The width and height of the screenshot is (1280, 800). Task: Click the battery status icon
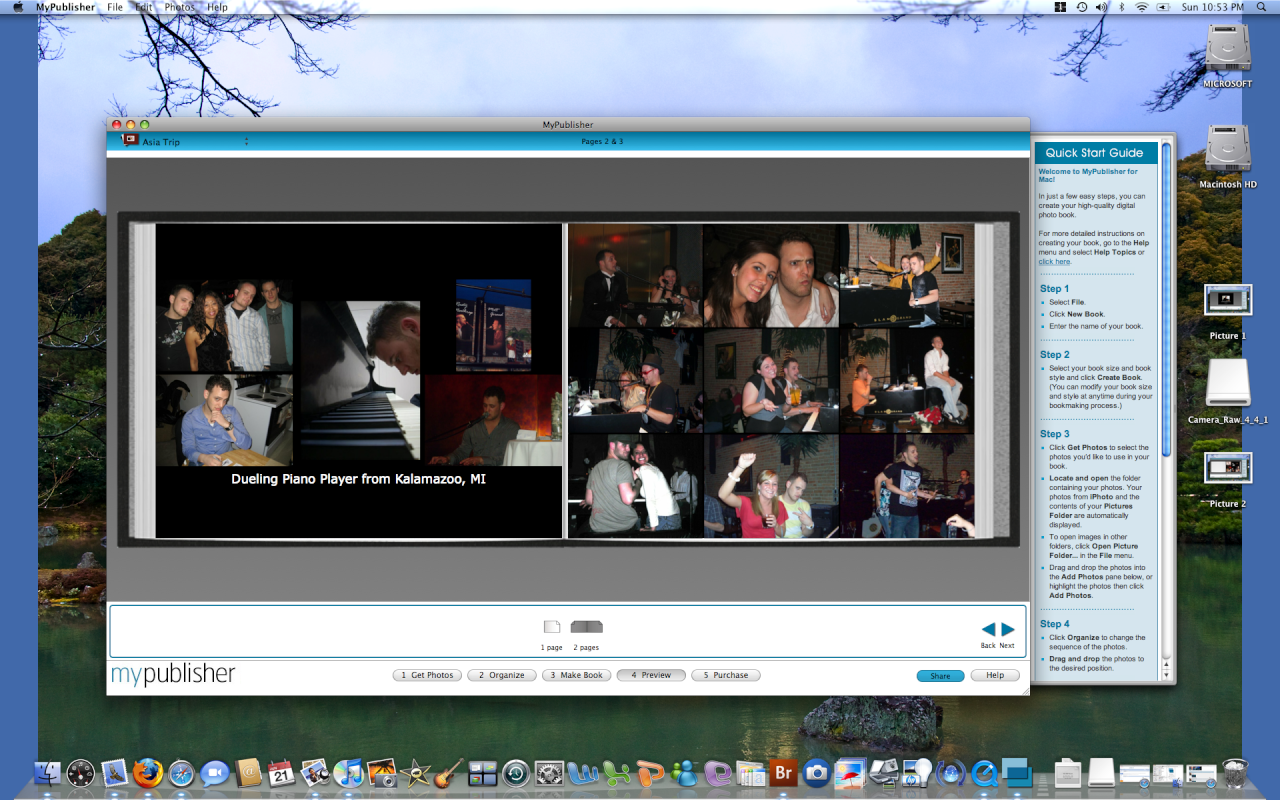(x=1163, y=7)
